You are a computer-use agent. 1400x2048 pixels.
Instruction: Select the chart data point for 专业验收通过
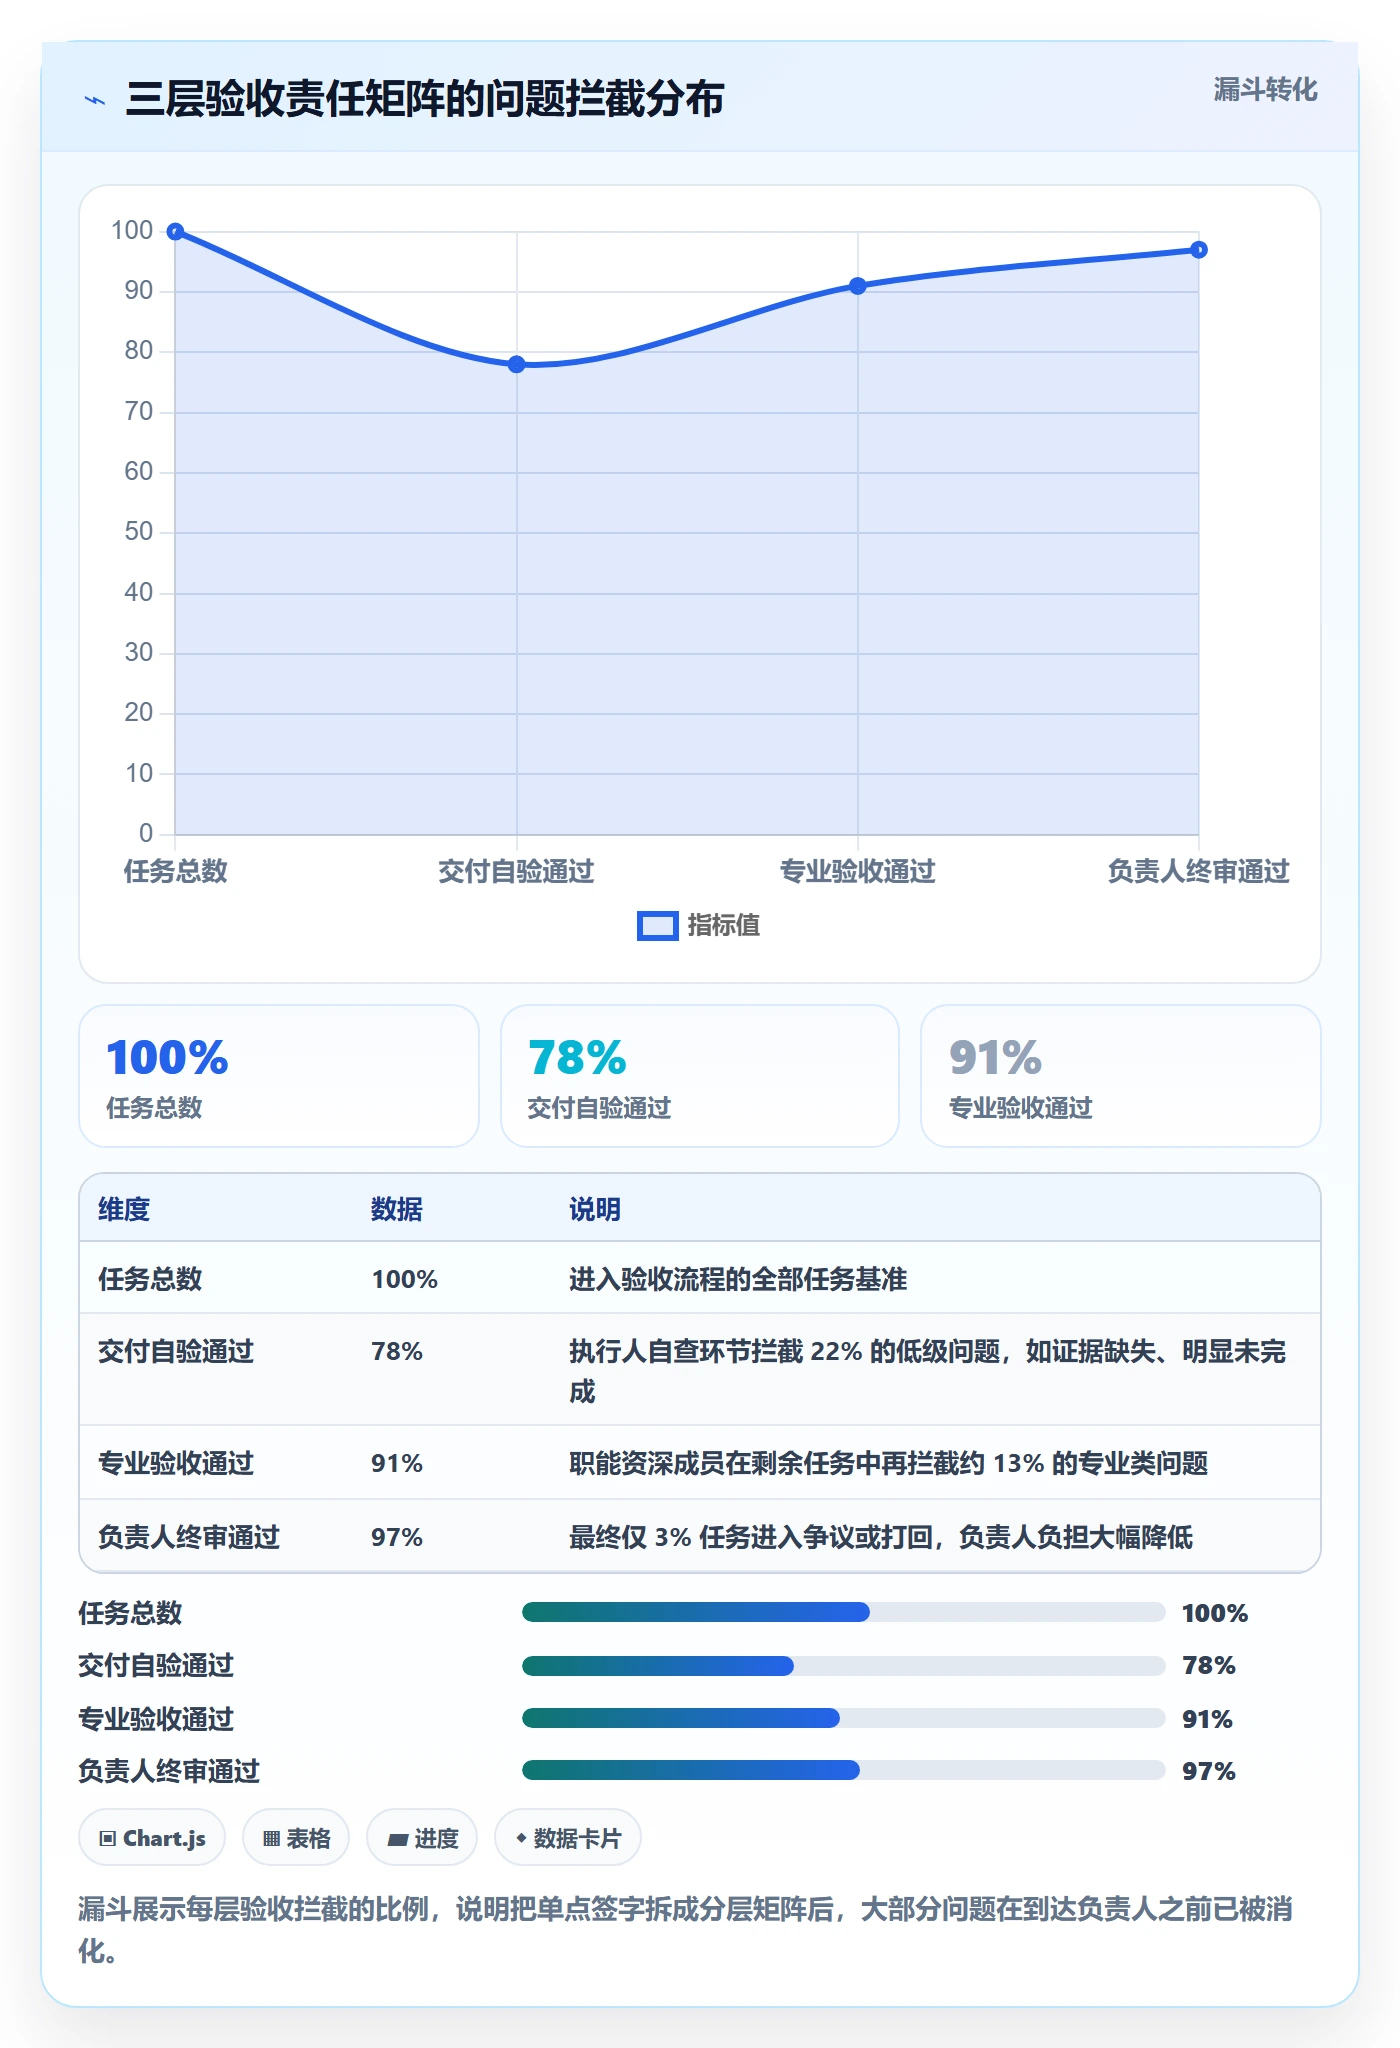click(858, 286)
